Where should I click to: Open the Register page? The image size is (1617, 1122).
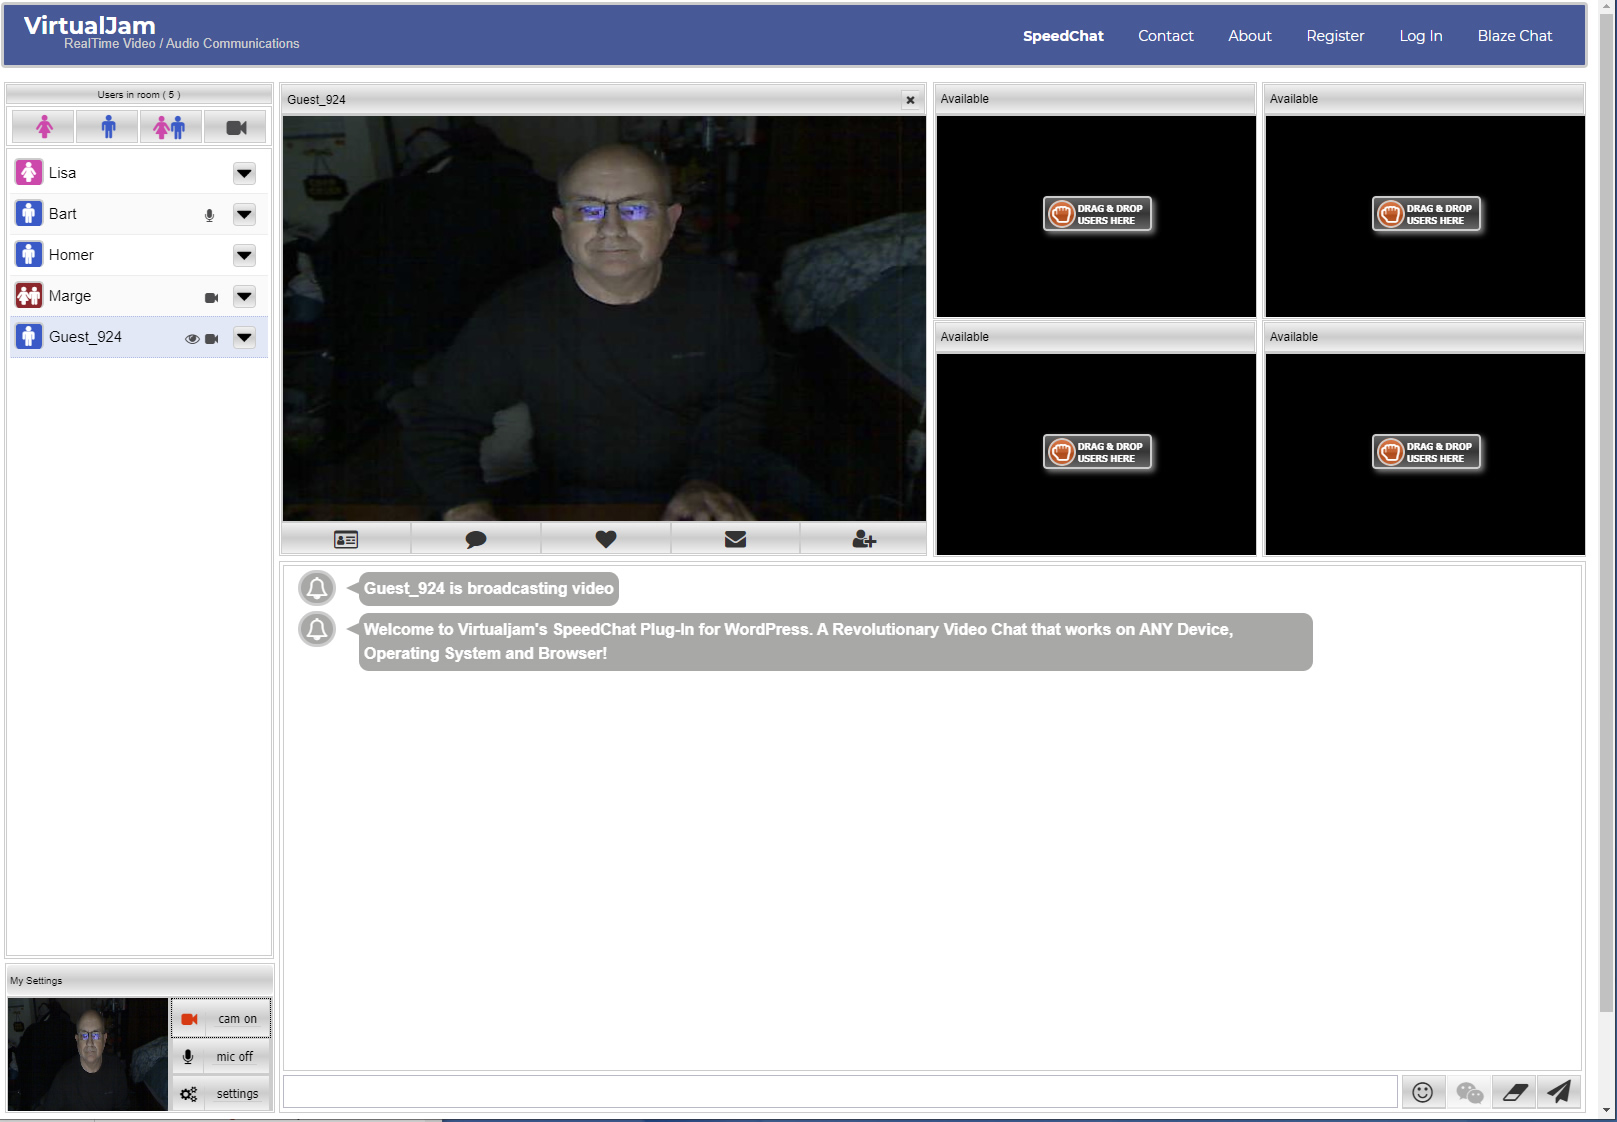click(1335, 35)
